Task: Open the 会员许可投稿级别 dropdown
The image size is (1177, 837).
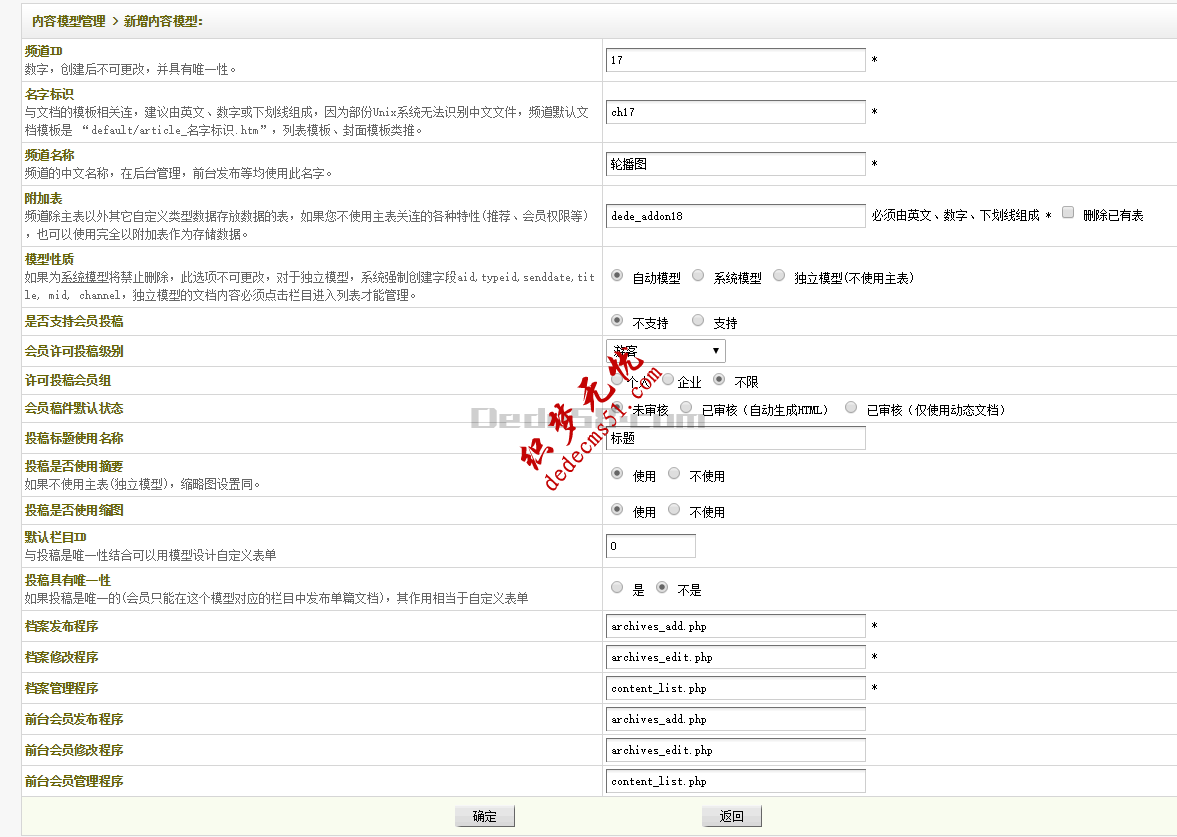Action: (x=666, y=351)
